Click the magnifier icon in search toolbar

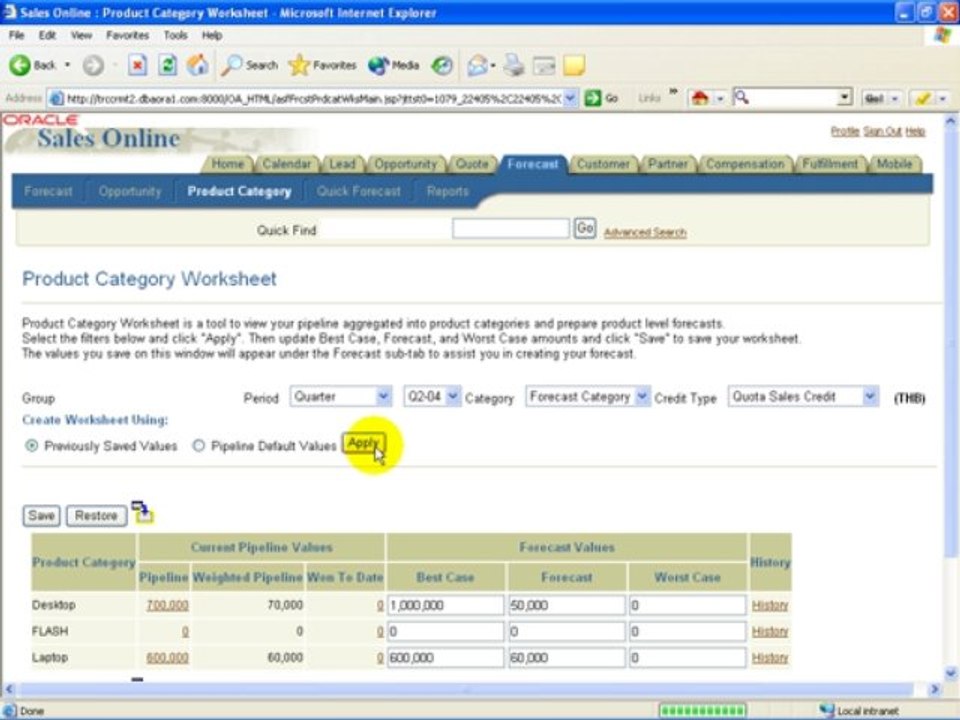(x=741, y=97)
